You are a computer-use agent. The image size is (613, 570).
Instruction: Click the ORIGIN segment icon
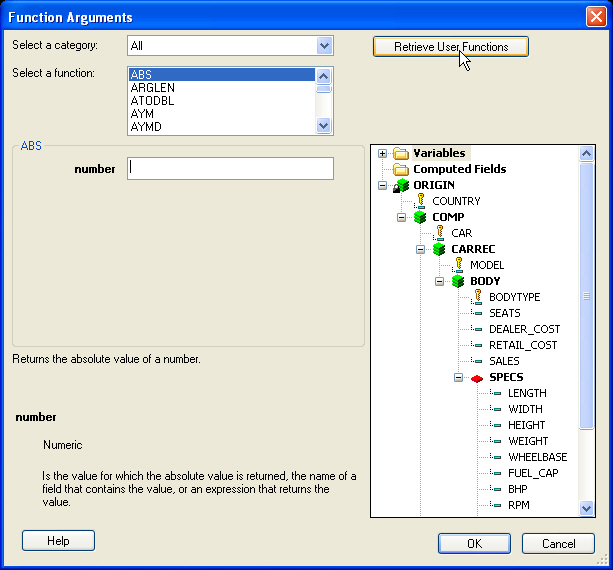pyautogui.click(x=401, y=186)
